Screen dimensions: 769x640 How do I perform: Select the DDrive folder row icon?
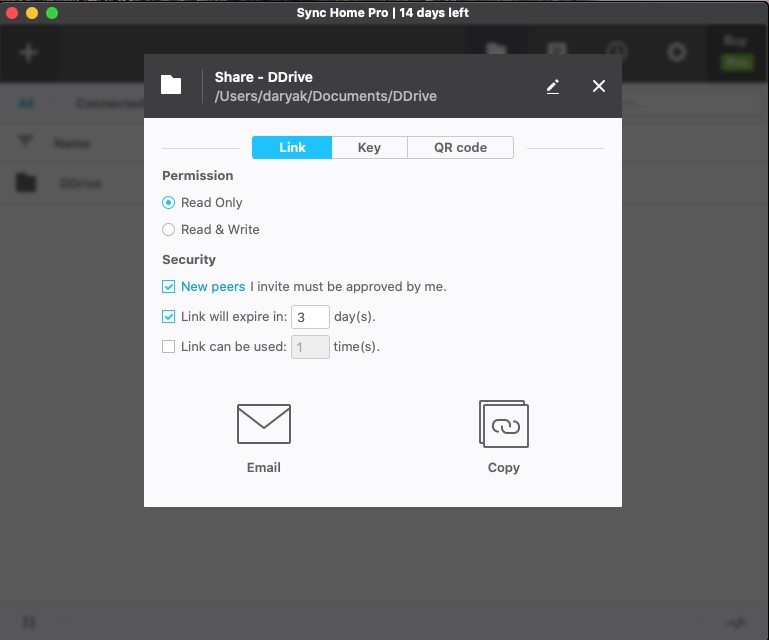click(x=26, y=182)
